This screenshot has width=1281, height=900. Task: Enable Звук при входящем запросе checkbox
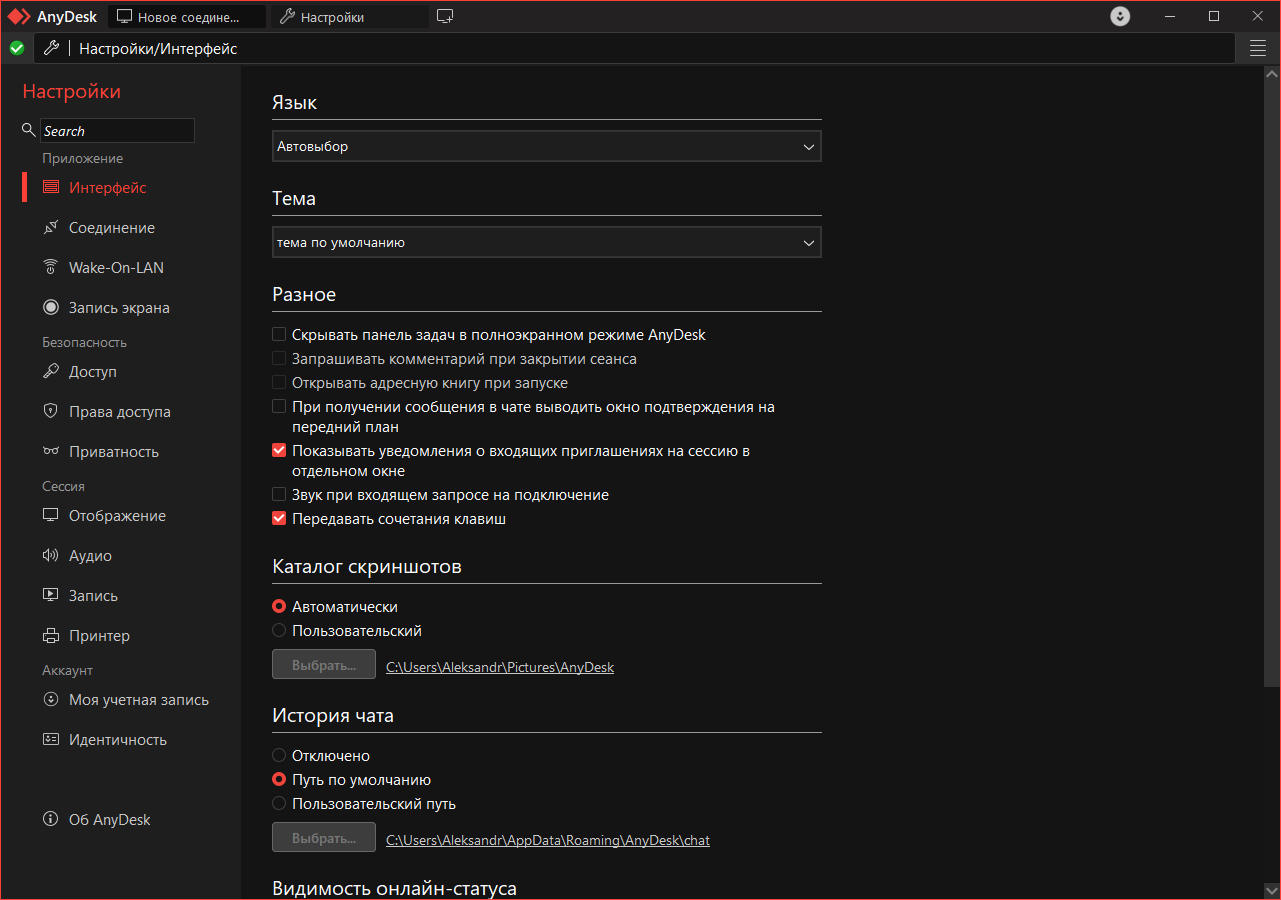(x=279, y=495)
